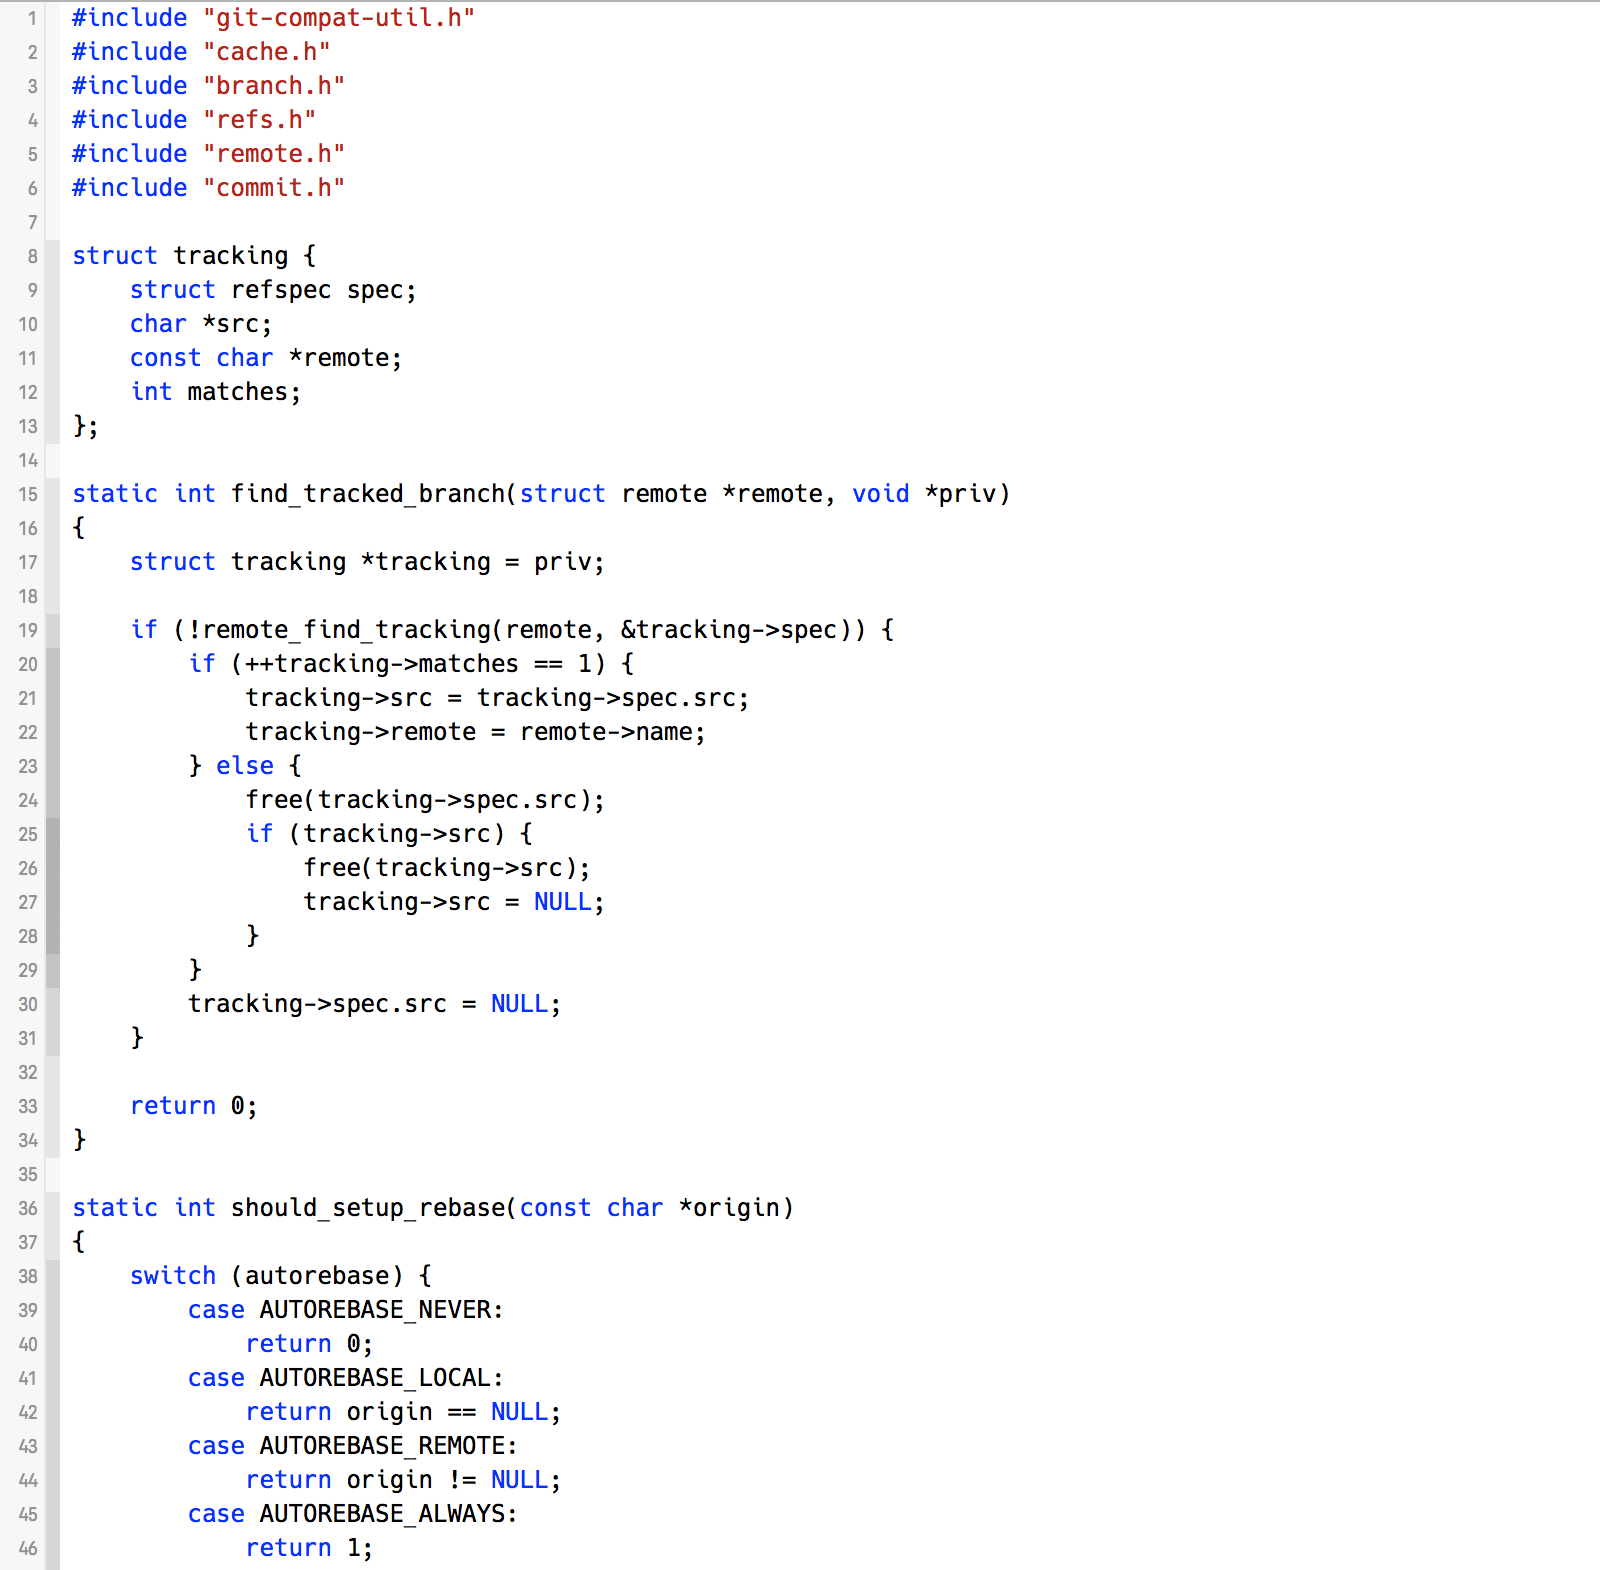Viewport: 1600px width, 1570px height.
Task: Click "remote->name;" on line 22
Action: pyautogui.click(x=613, y=732)
